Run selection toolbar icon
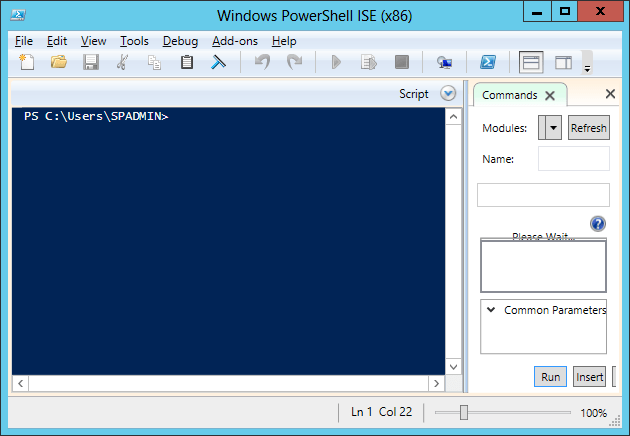 pyautogui.click(x=368, y=62)
